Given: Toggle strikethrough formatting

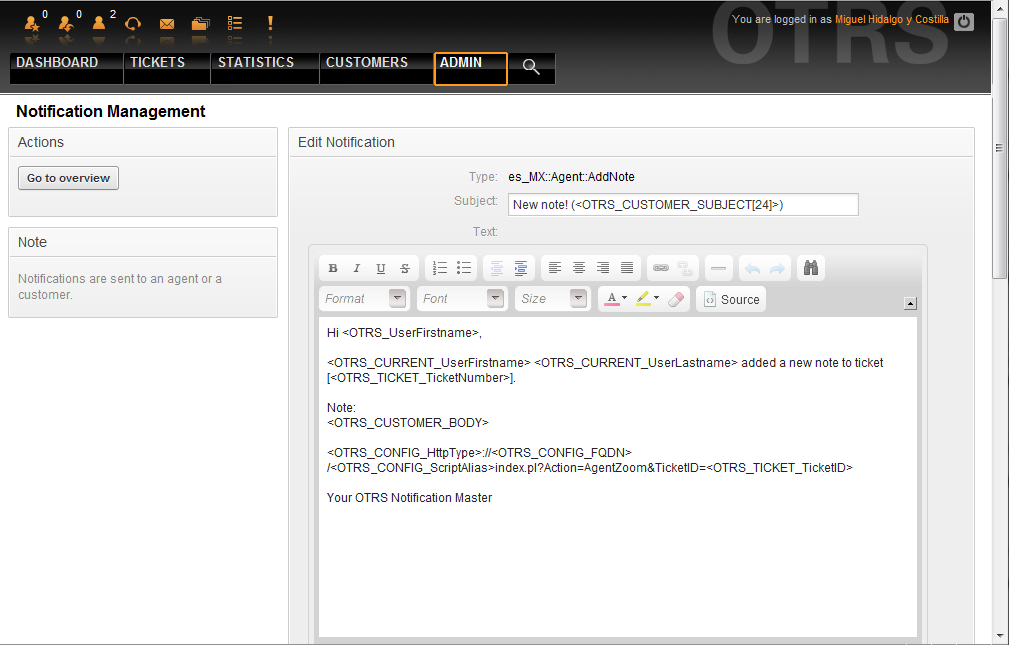Looking at the screenshot, I should [404, 268].
